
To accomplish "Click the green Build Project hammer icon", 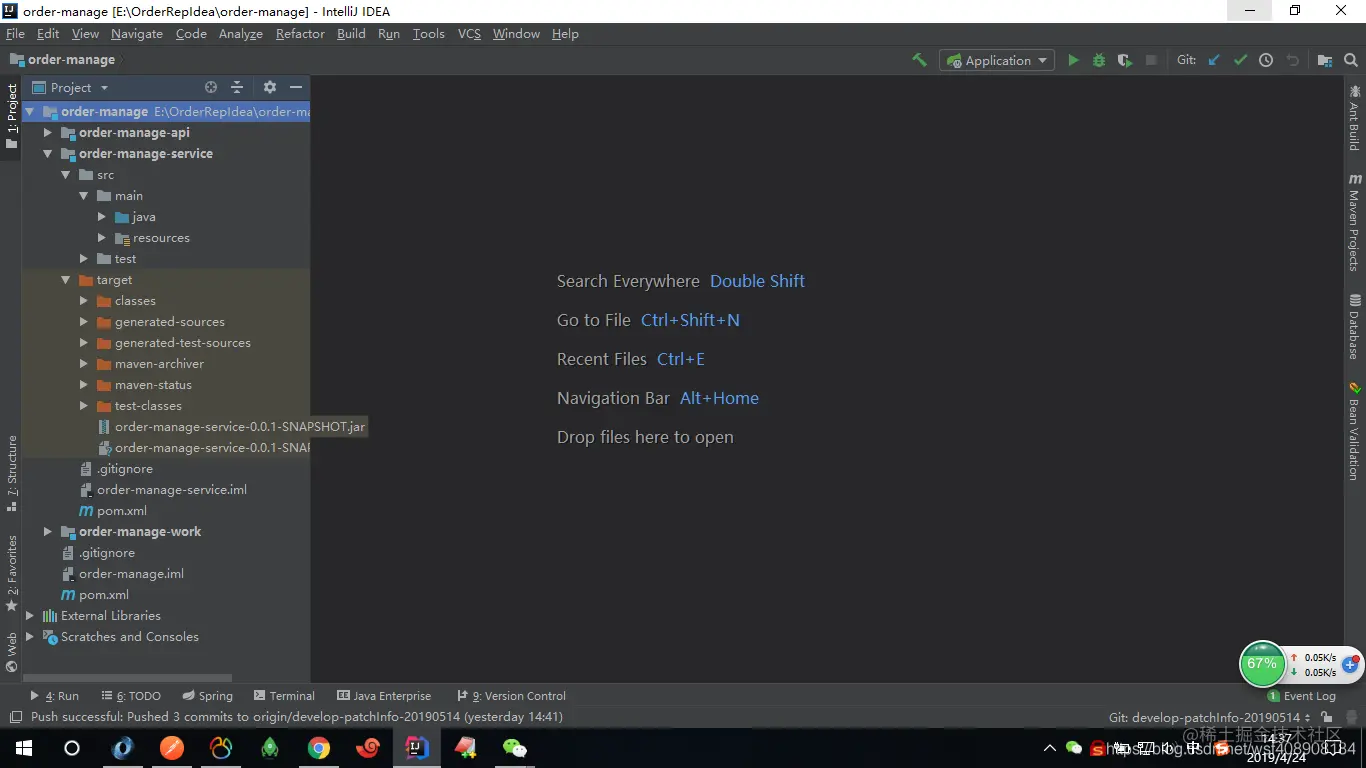I will coord(919,60).
